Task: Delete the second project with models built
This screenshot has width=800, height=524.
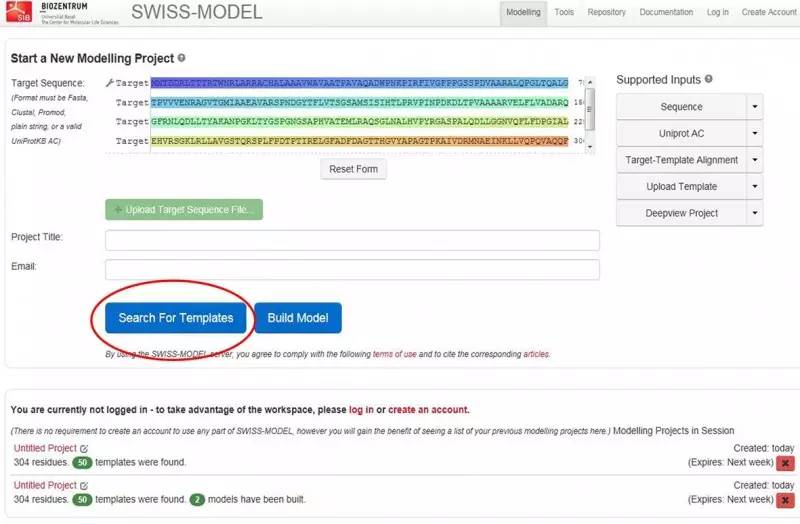Action: [x=785, y=501]
